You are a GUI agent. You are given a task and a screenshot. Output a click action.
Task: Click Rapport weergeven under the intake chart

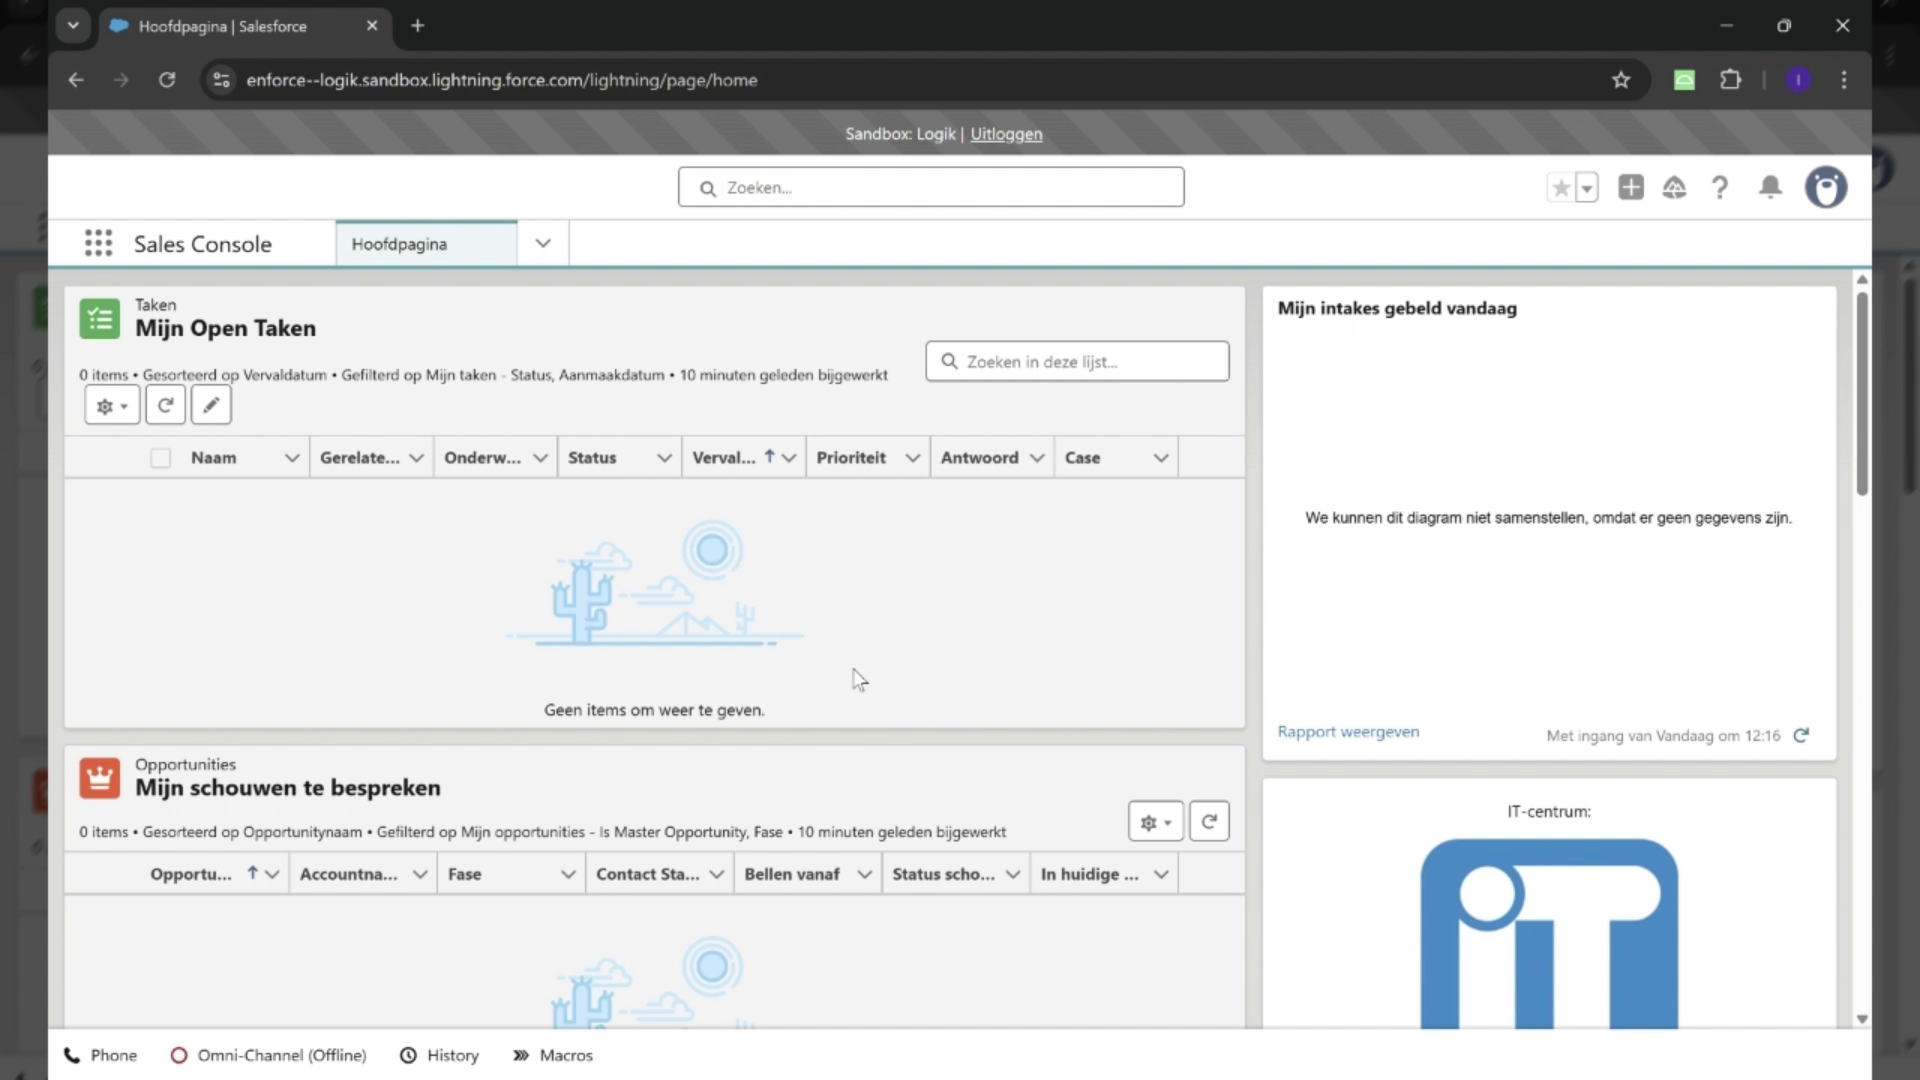(1348, 731)
